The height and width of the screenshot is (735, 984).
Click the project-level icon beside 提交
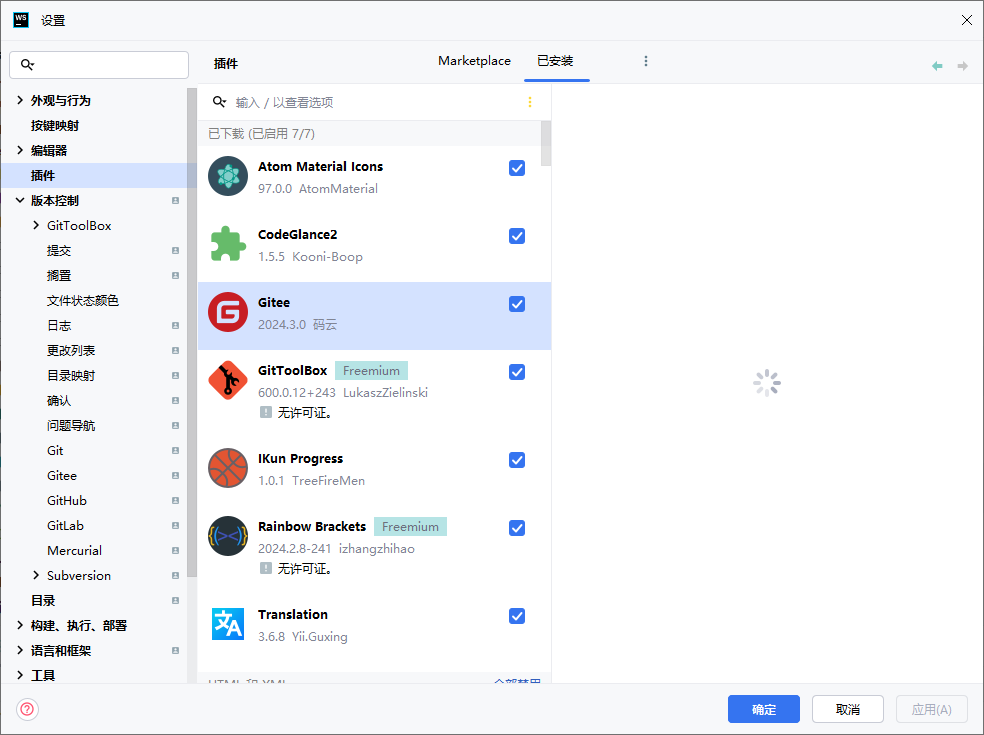[176, 250]
